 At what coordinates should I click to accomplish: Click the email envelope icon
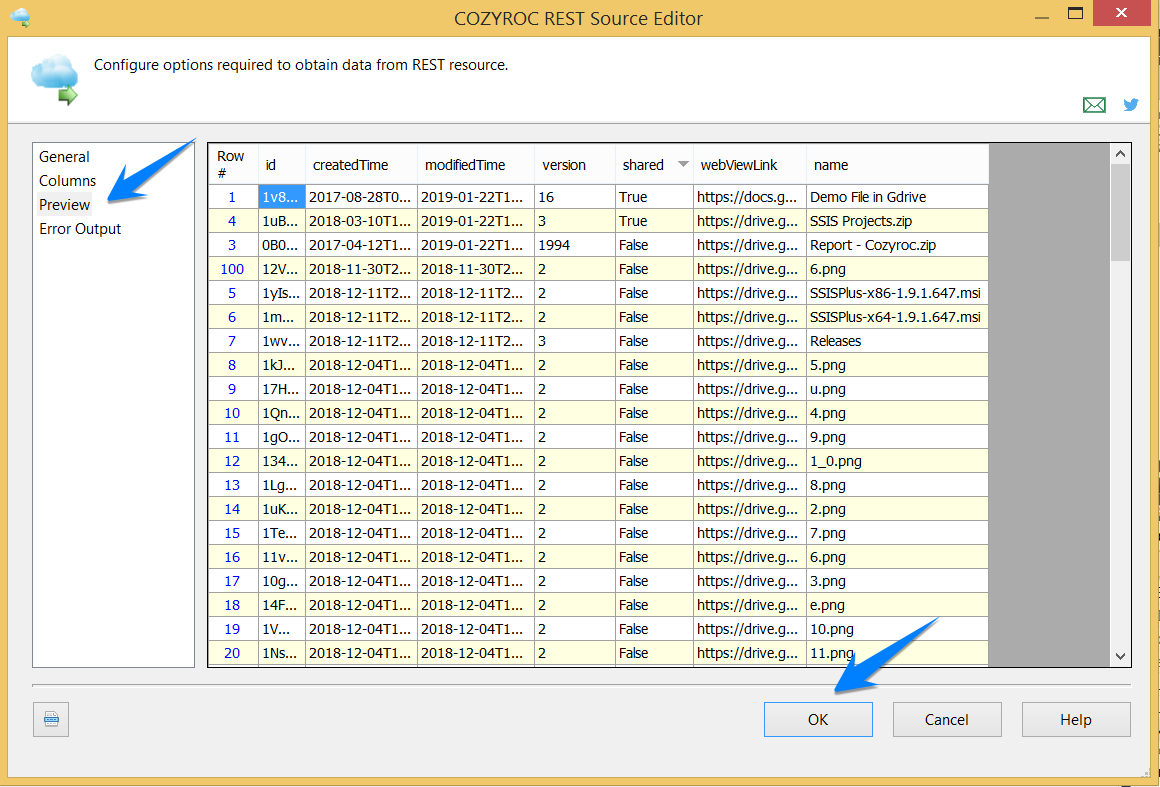coord(1094,105)
